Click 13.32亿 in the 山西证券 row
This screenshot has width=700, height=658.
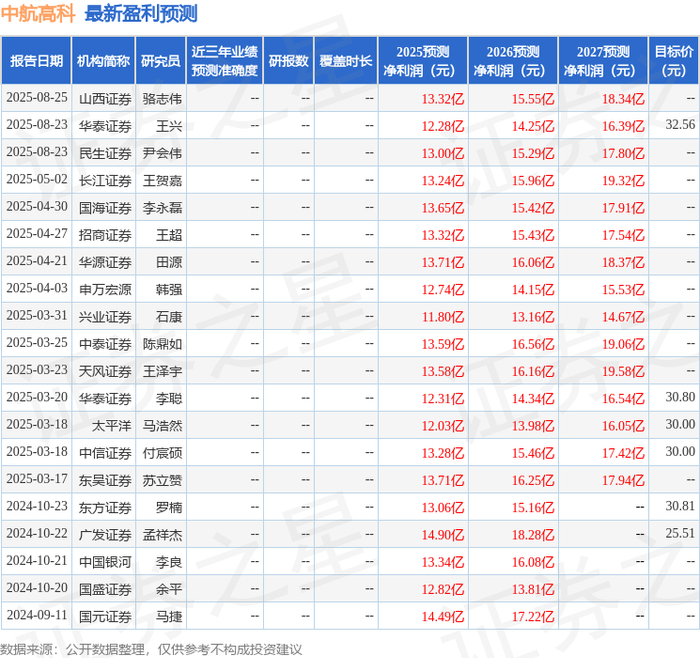(443, 99)
